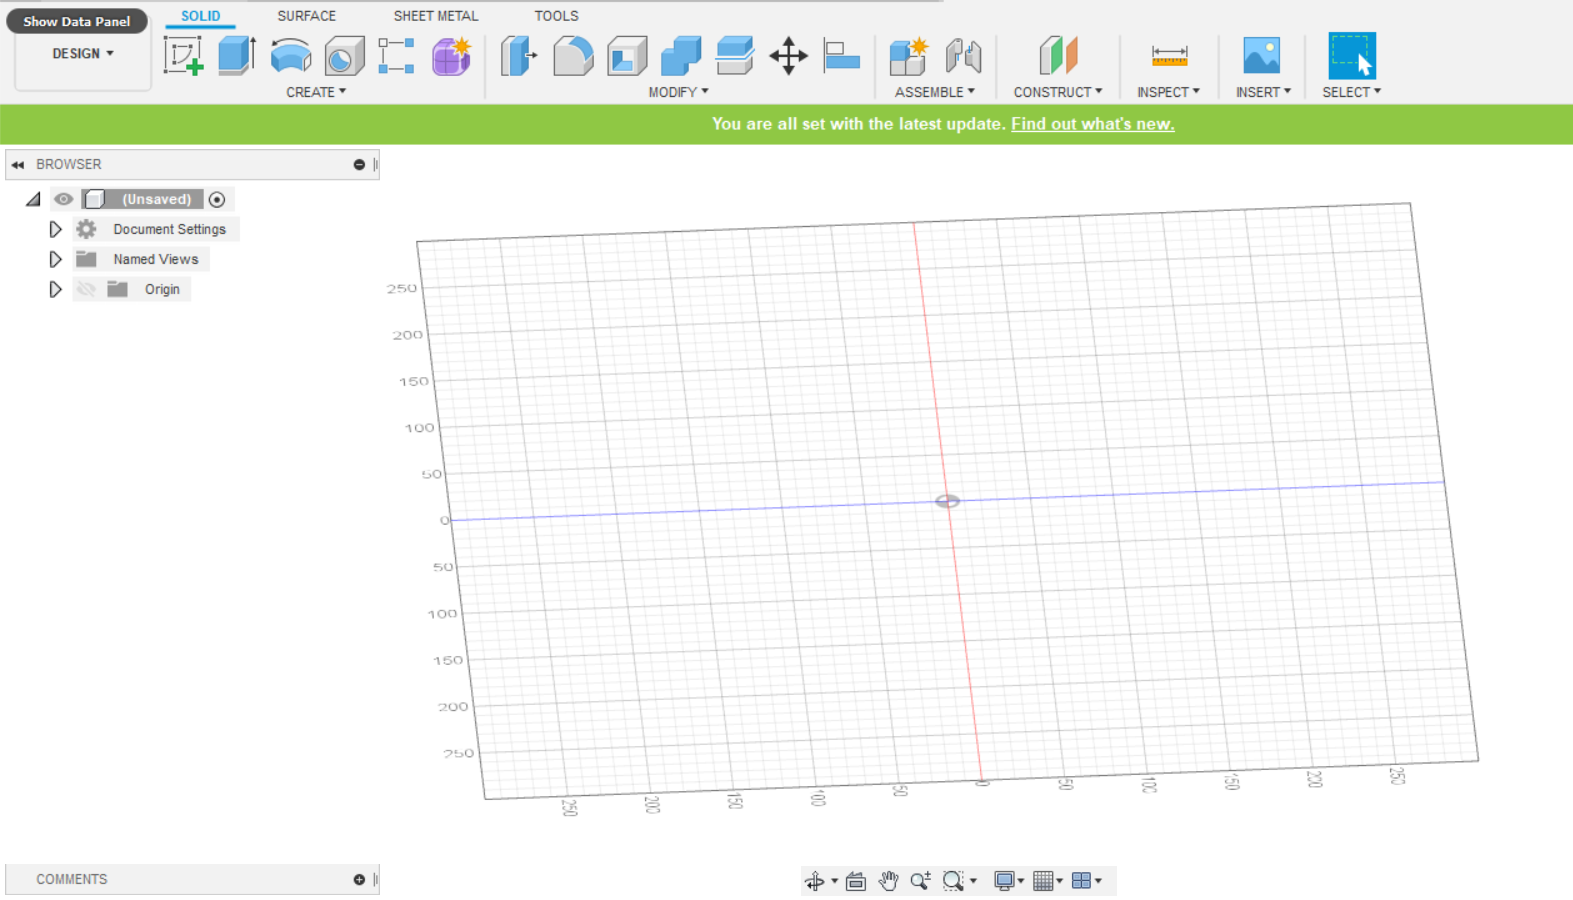Select the Origin tree item label
This screenshot has width=1573, height=900.
pyautogui.click(x=162, y=289)
